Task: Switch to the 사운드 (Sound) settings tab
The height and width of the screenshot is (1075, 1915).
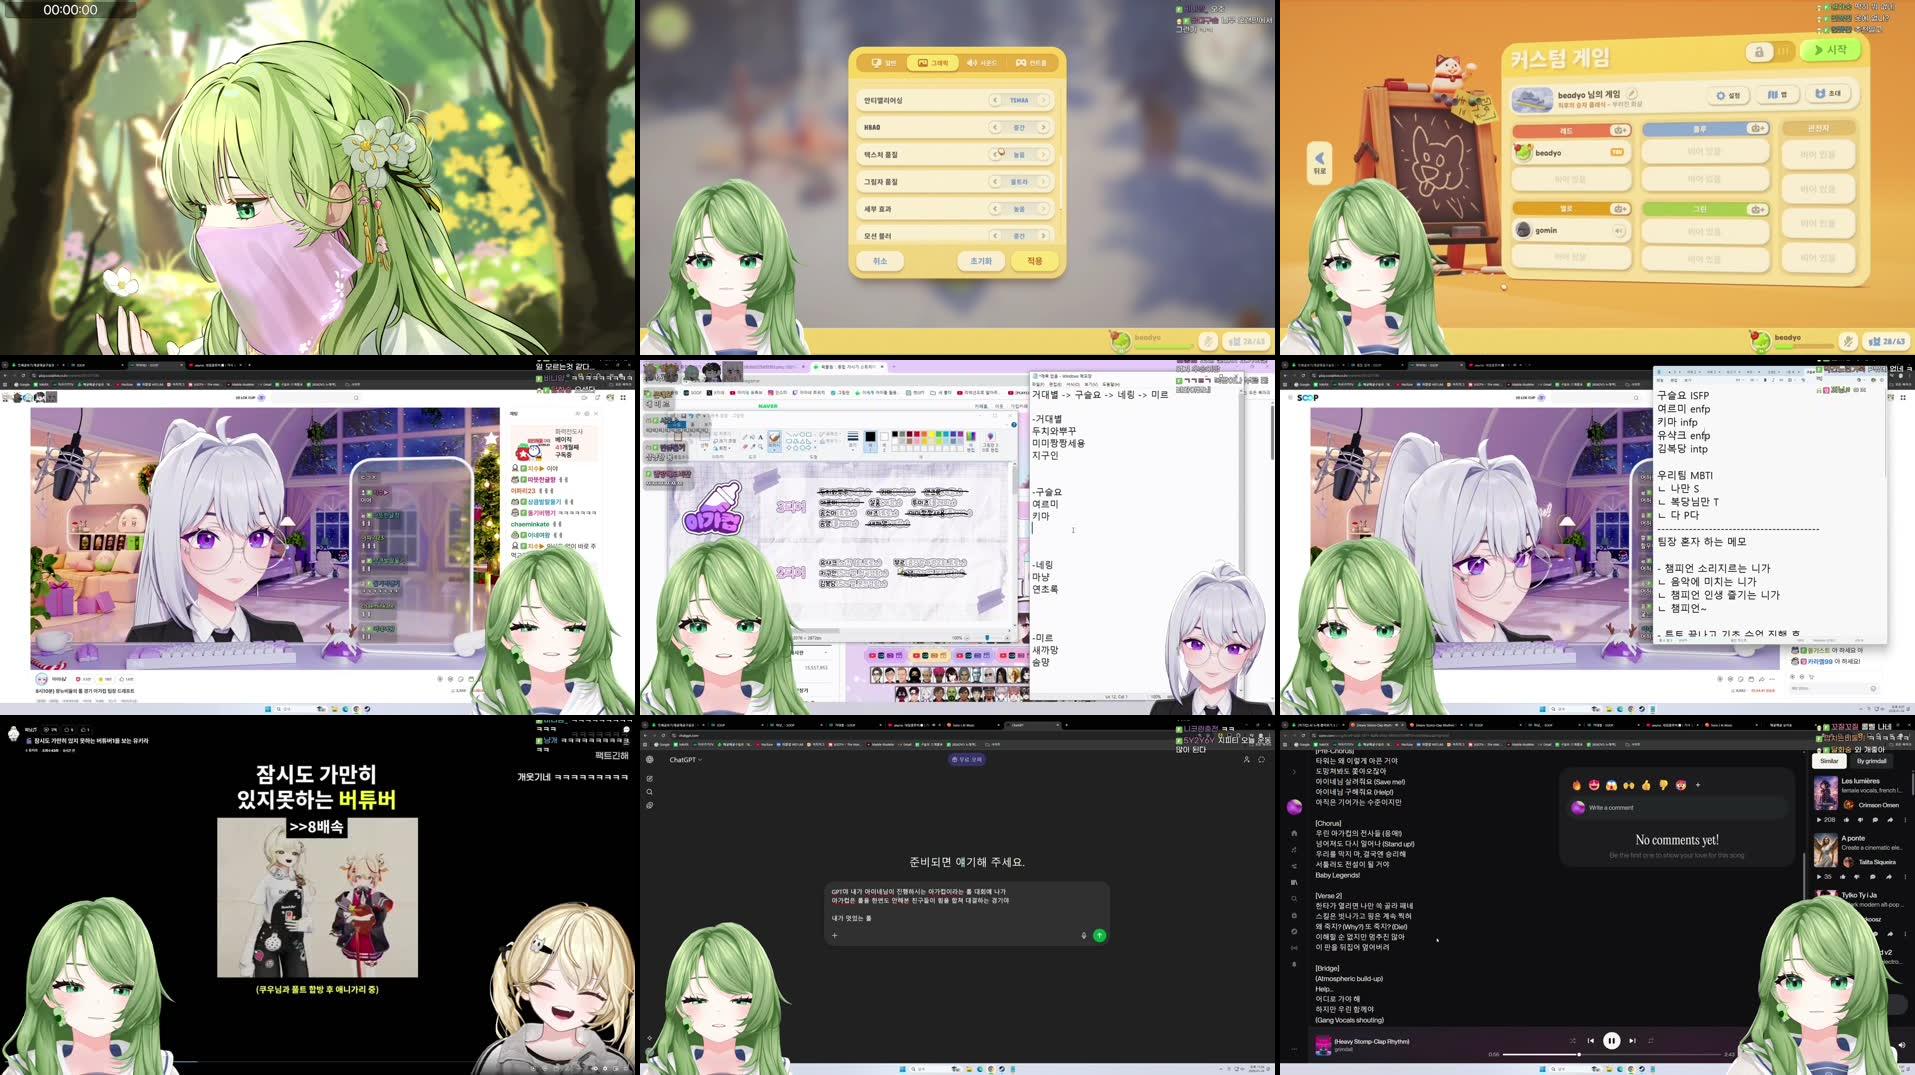Action: tap(981, 62)
